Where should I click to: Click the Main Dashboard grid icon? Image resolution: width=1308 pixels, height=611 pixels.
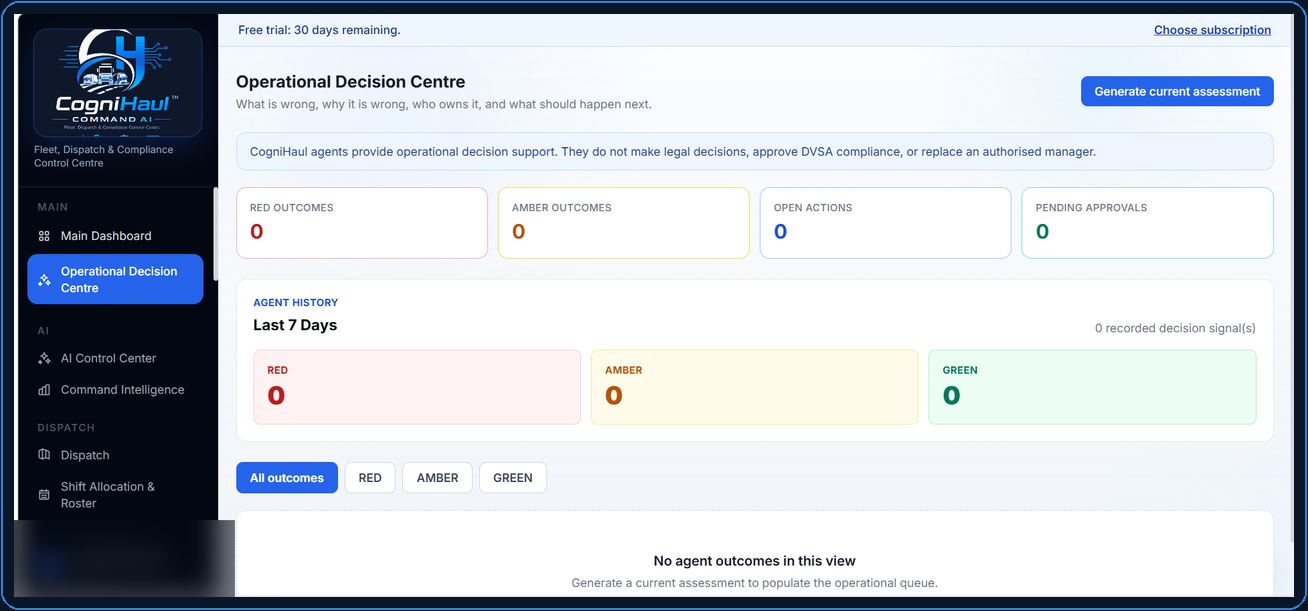click(x=44, y=236)
